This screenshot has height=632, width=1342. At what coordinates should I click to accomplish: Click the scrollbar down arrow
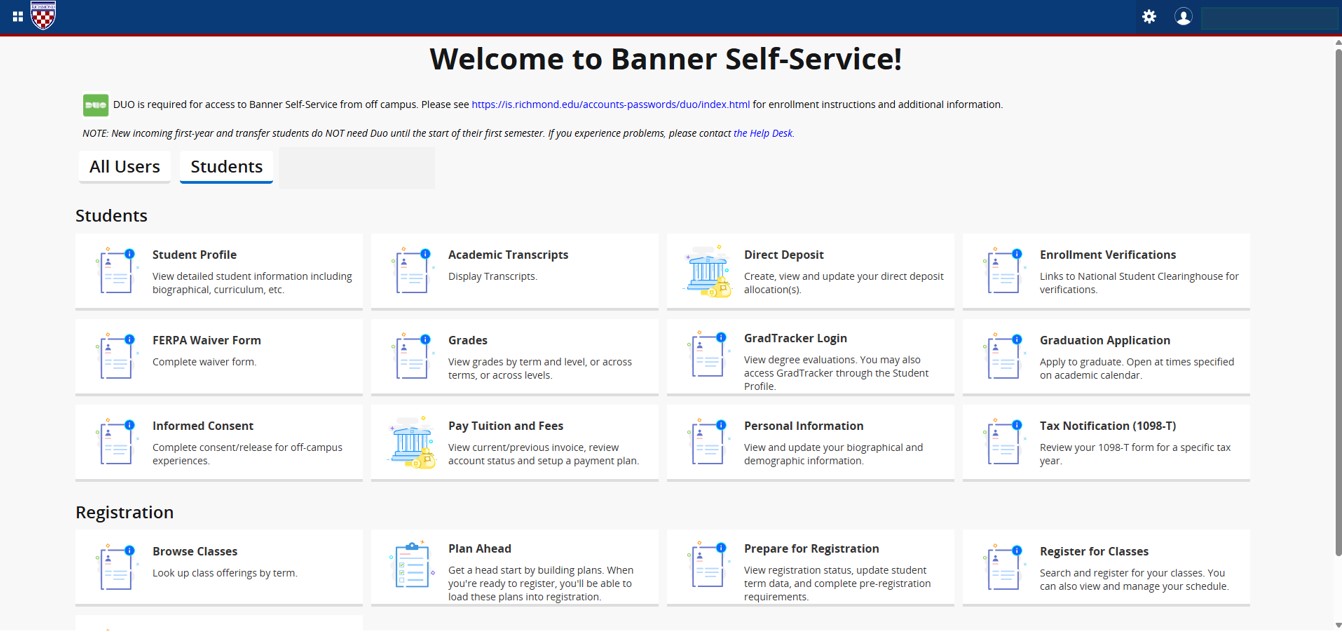(1338, 625)
